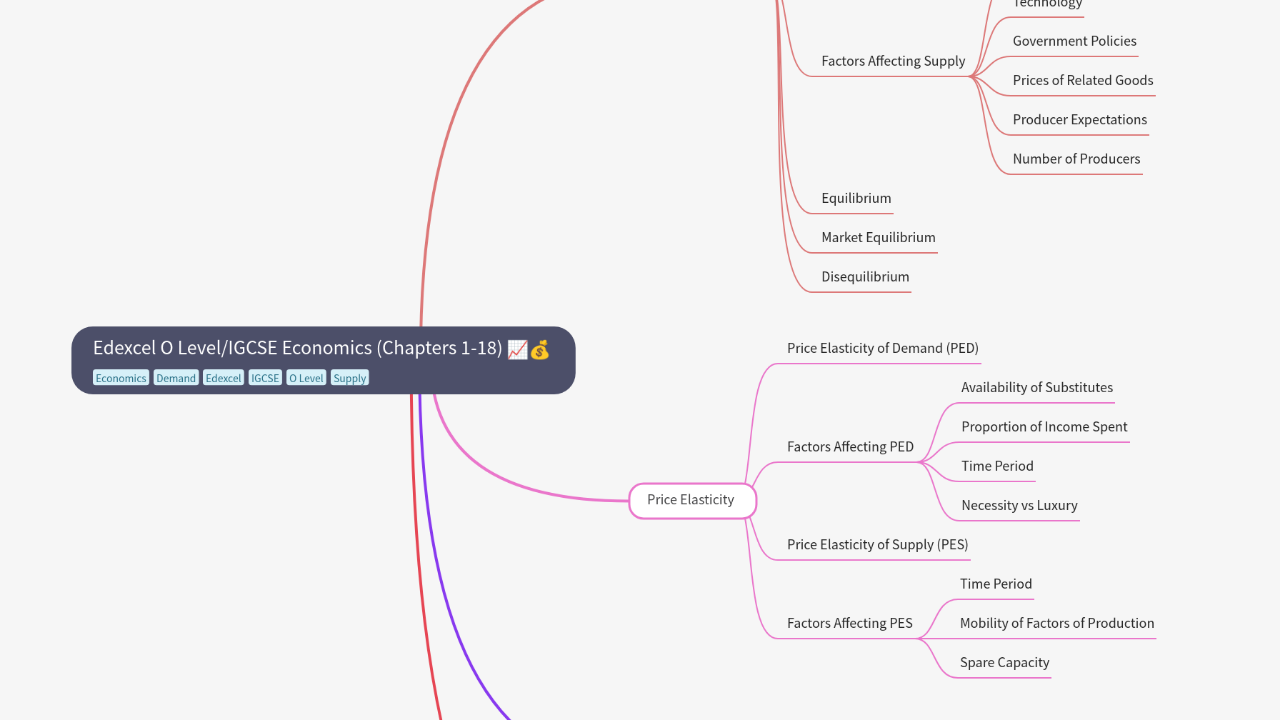
Task: Select Factors Affecting PED node
Action: coord(850,447)
